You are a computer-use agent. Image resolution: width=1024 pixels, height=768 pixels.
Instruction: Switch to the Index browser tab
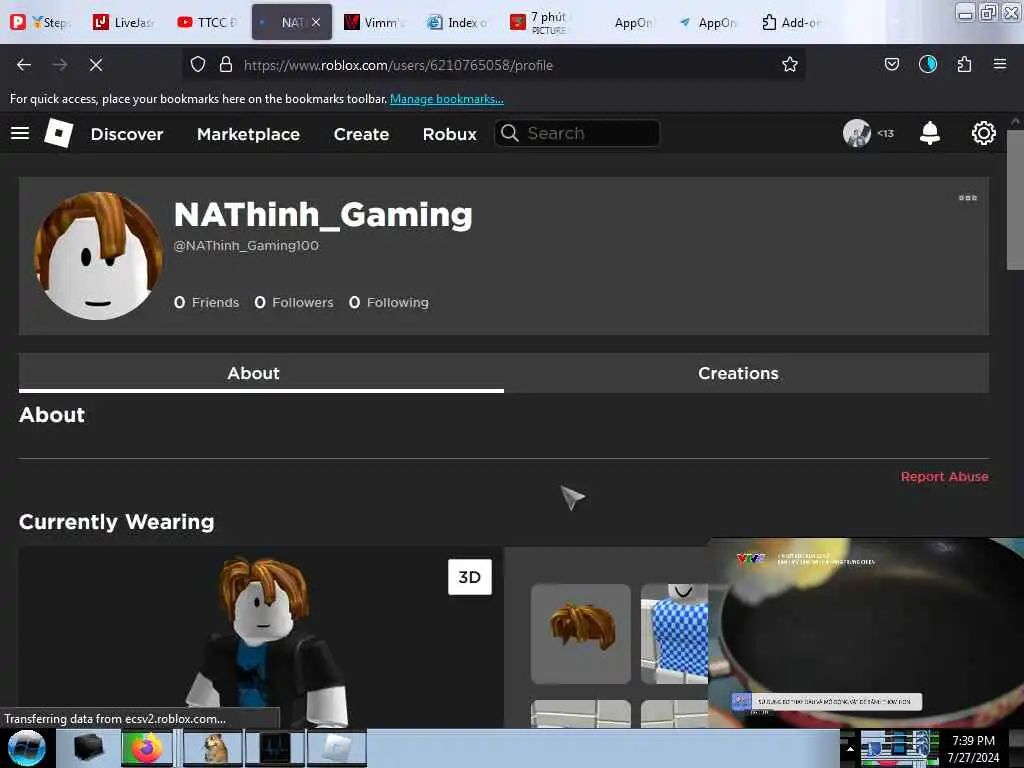(458, 22)
